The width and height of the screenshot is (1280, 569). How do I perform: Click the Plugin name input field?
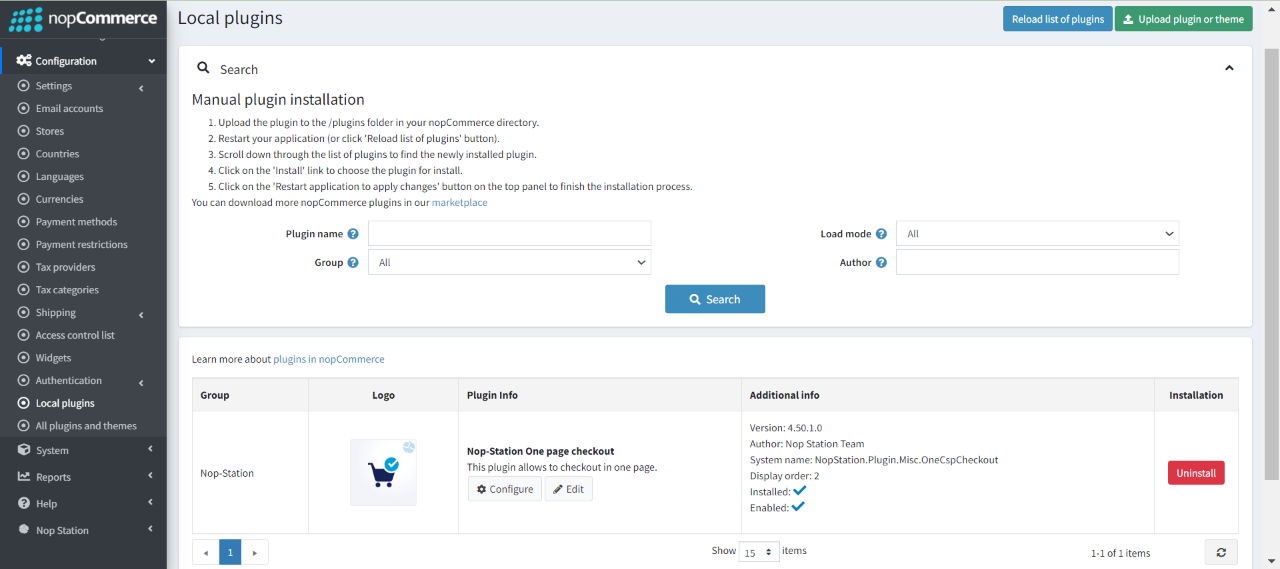click(509, 234)
